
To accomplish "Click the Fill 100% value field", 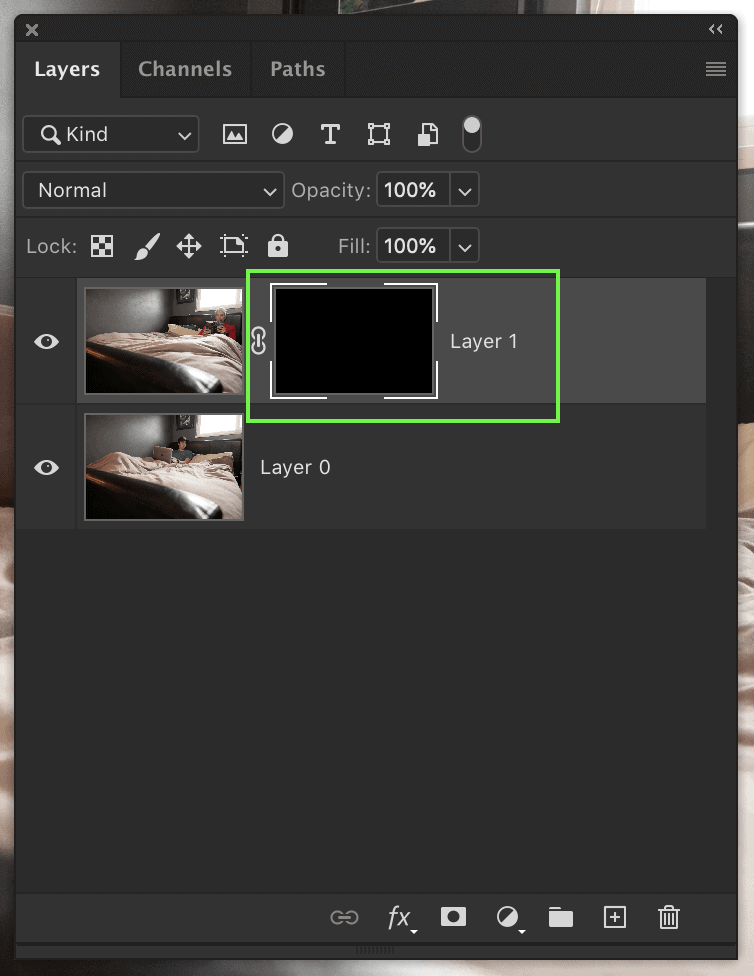I will pyautogui.click(x=413, y=246).
